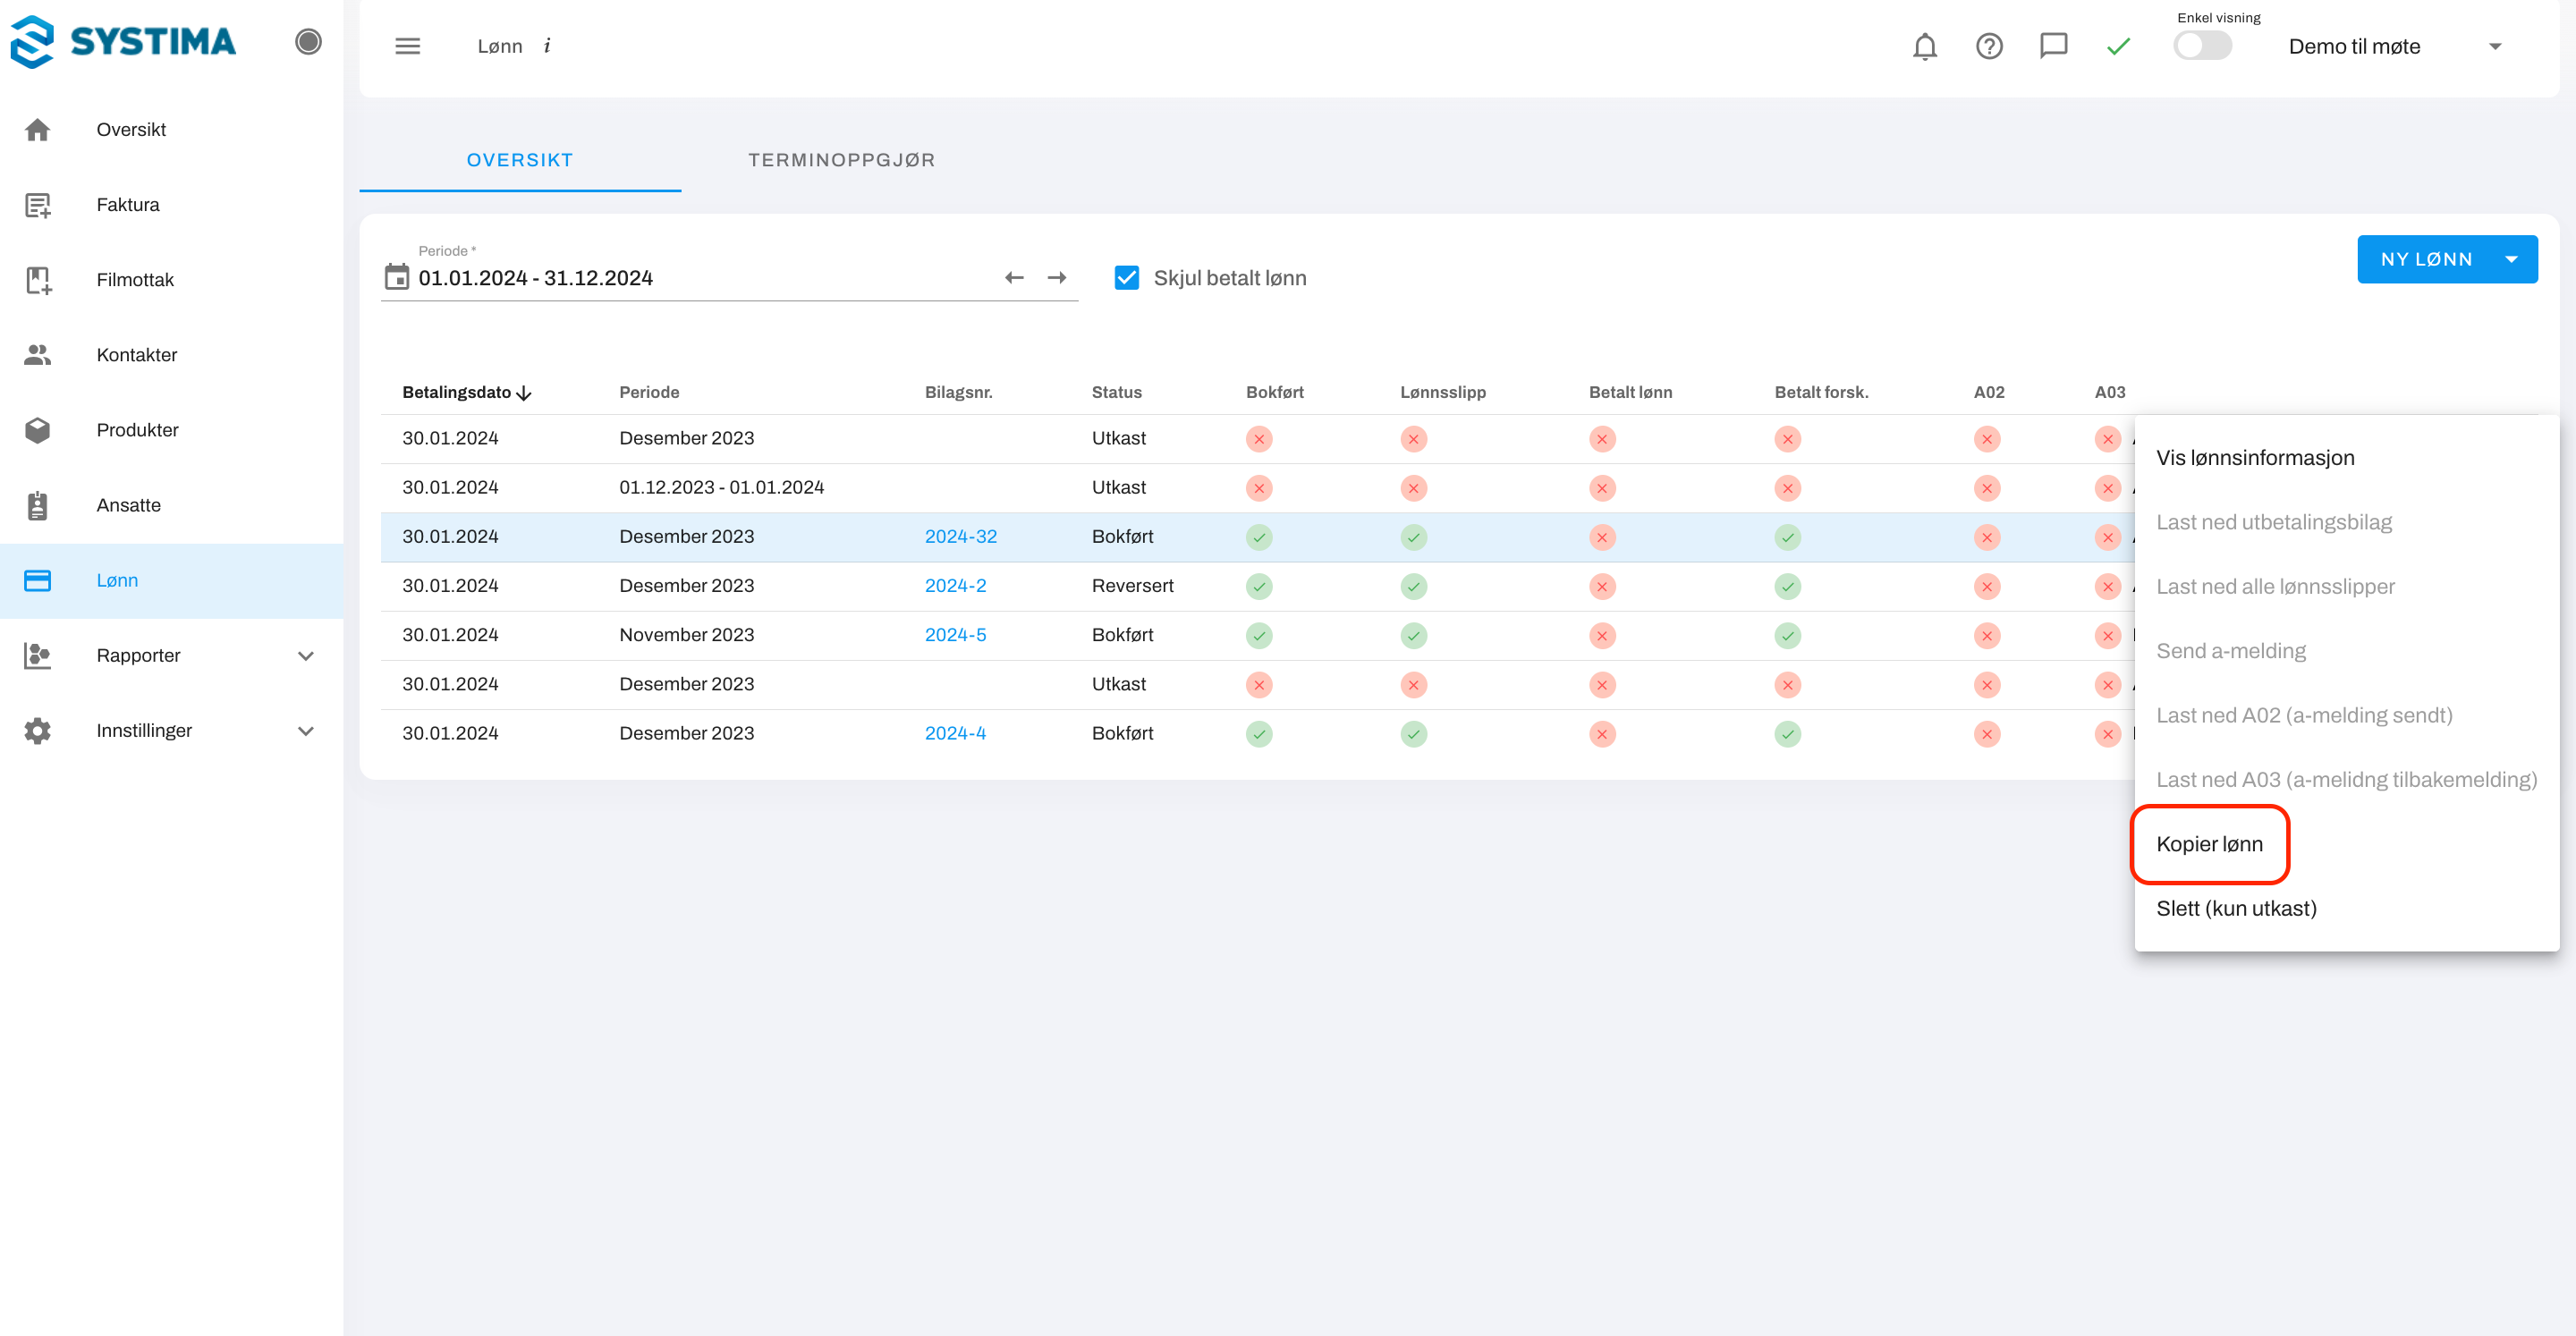Select Kopier lønn from the context menu
Viewport: 2576px width, 1336px height.
(x=2209, y=844)
